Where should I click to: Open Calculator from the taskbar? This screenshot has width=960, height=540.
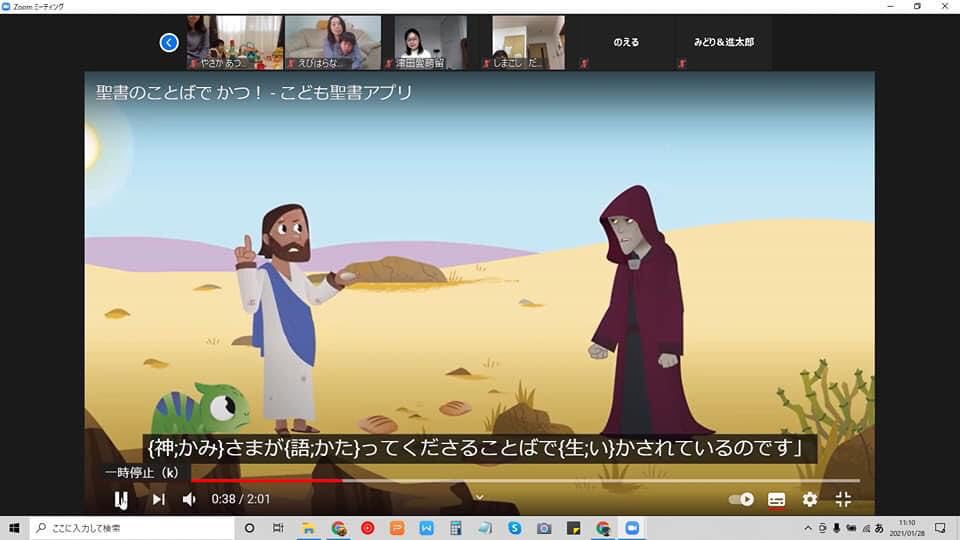(456, 528)
